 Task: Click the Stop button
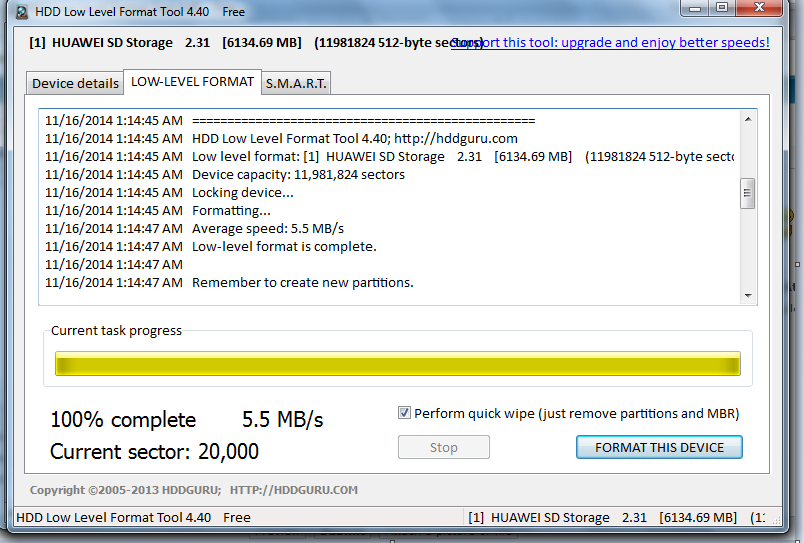pyautogui.click(x=444, y=447)
